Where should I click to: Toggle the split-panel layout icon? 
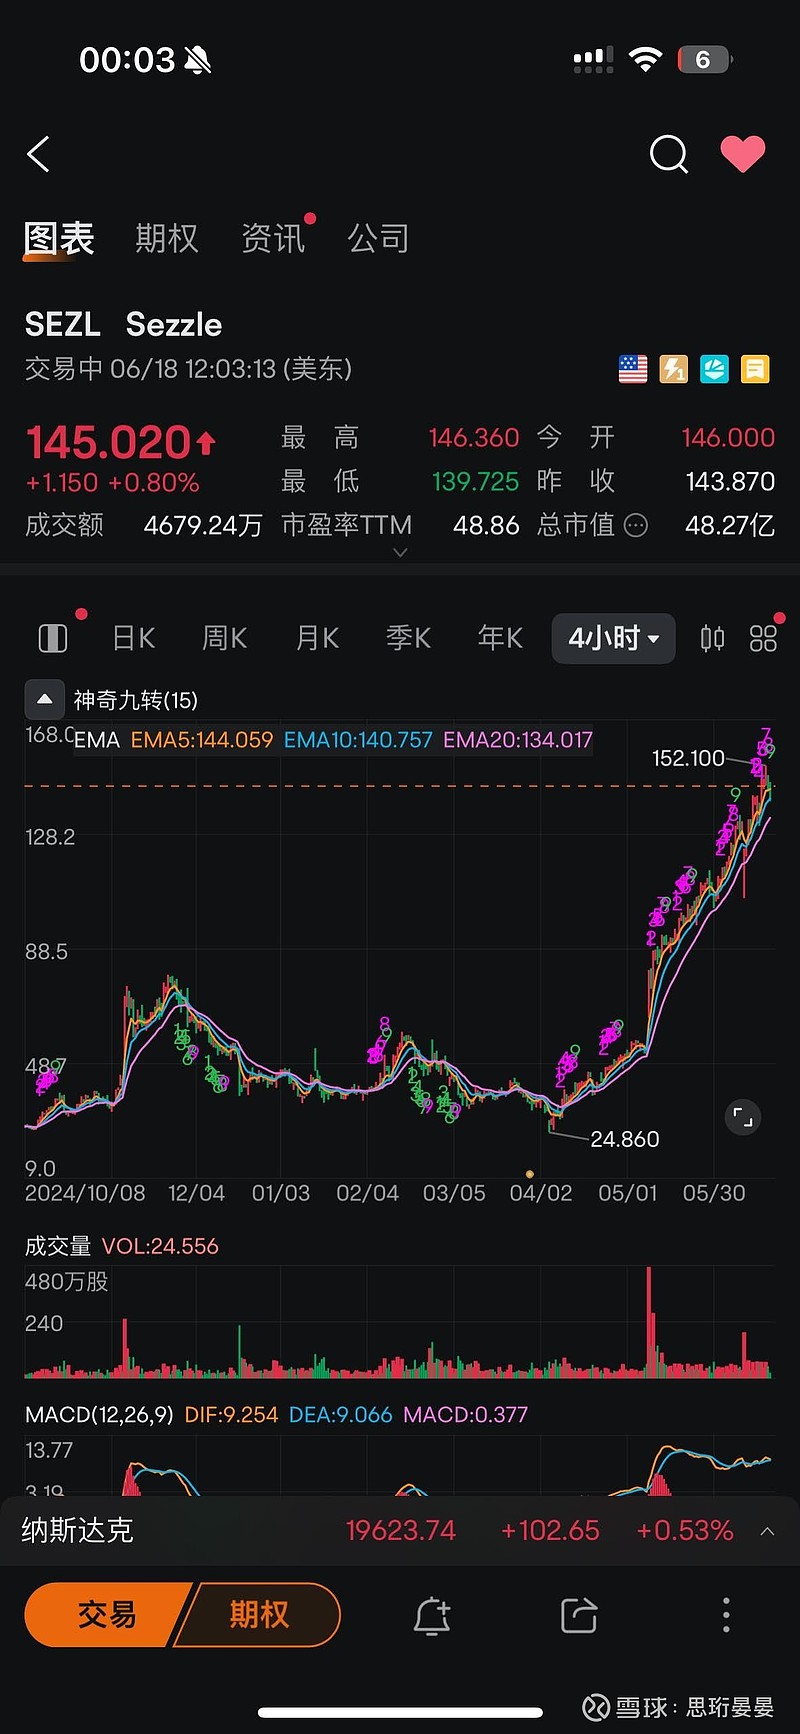(53, 638)
